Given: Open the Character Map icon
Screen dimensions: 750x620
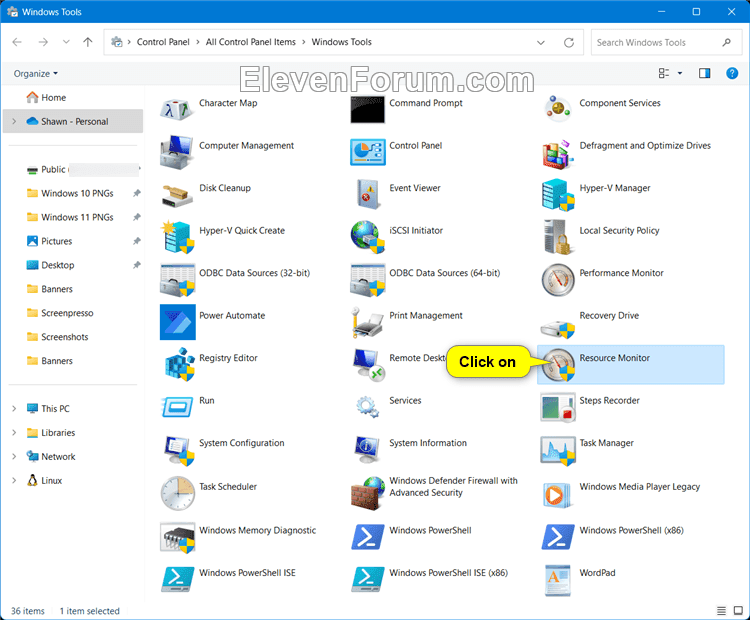Looking at the screenshot, I should (x=177, y=110).
